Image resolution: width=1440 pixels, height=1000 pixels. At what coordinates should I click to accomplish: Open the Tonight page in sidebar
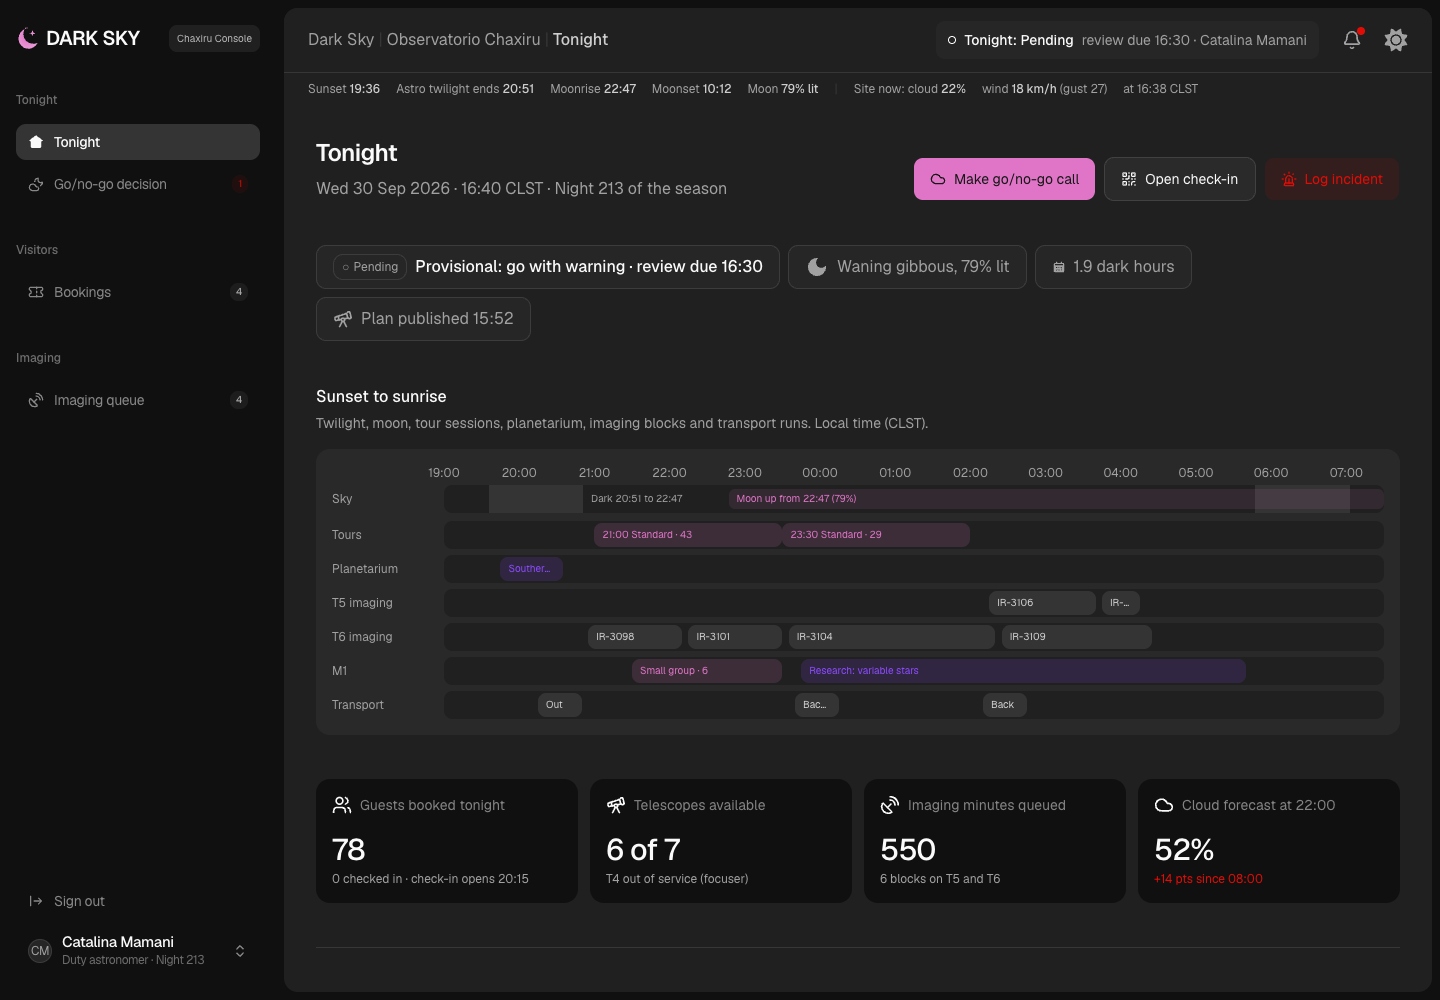tap(138, 142)
